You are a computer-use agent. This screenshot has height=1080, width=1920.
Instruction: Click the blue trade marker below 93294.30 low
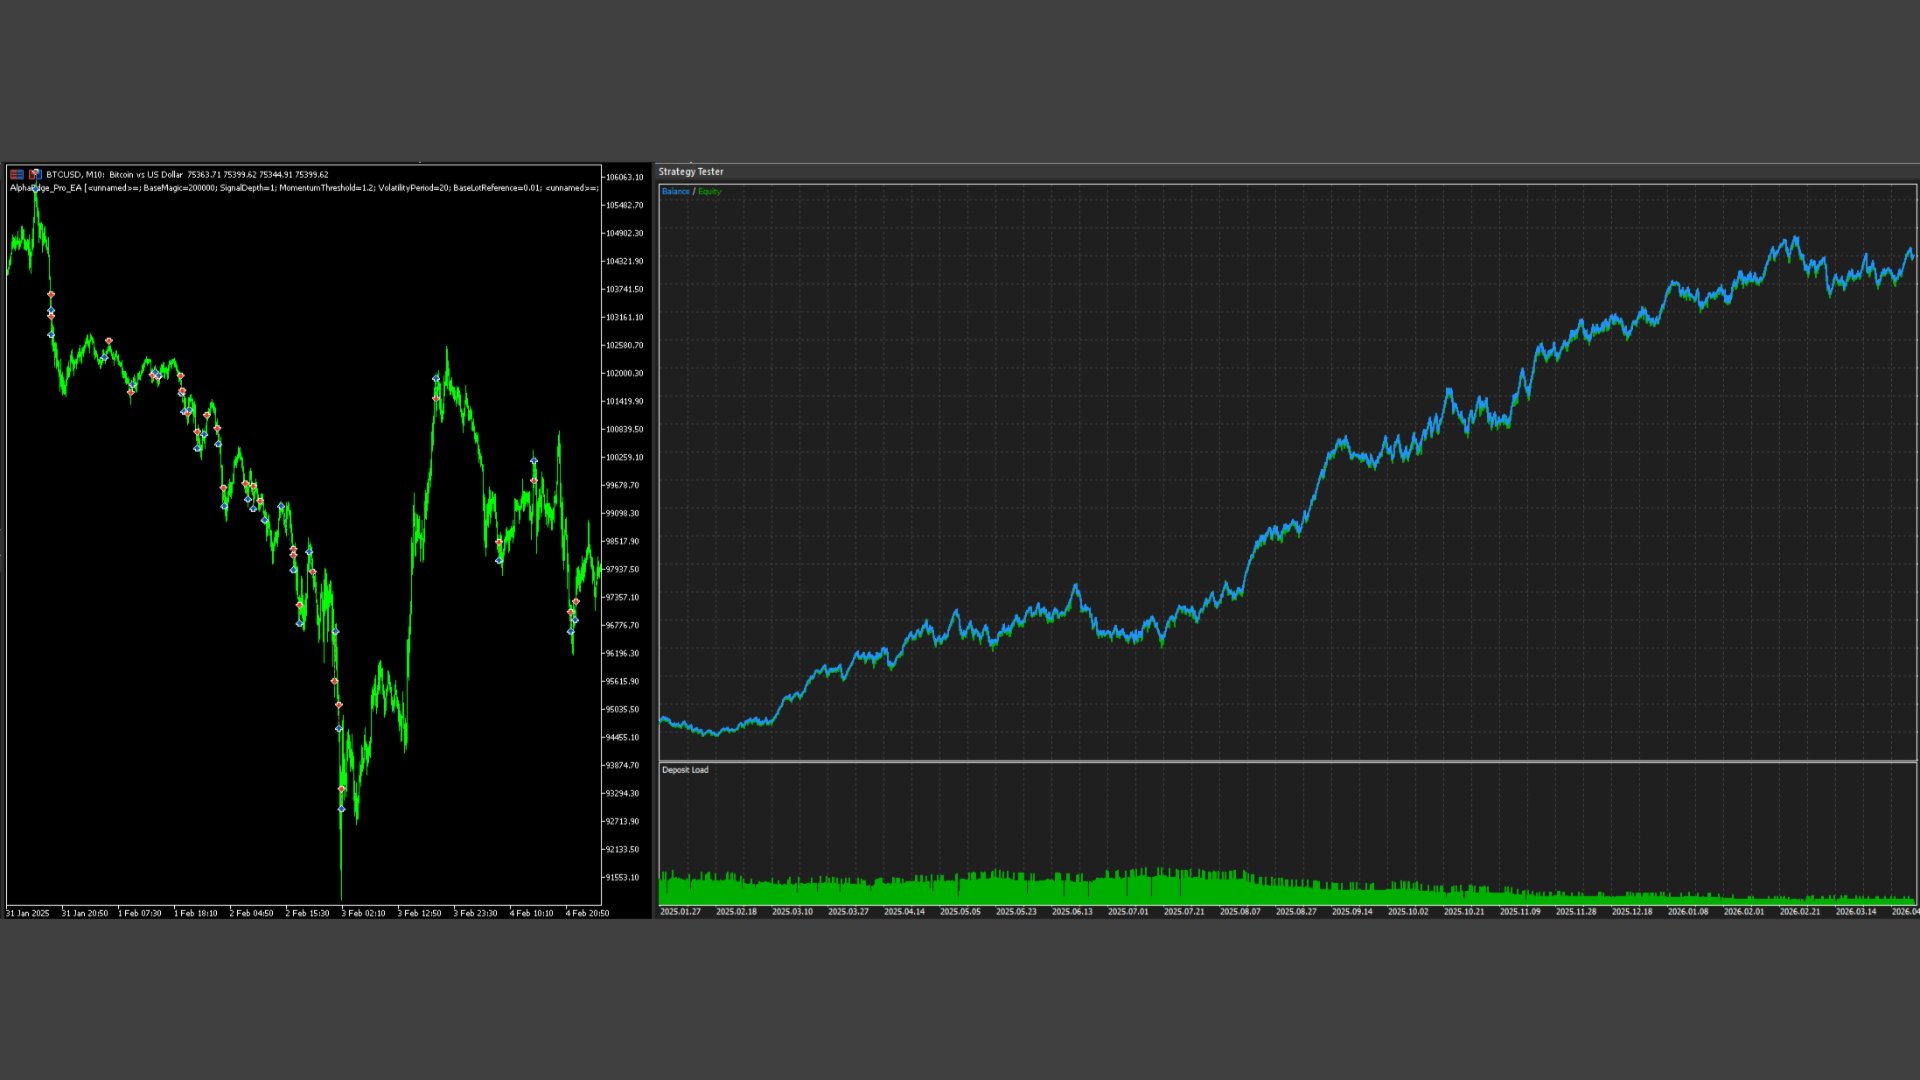(x=342, y=809)
